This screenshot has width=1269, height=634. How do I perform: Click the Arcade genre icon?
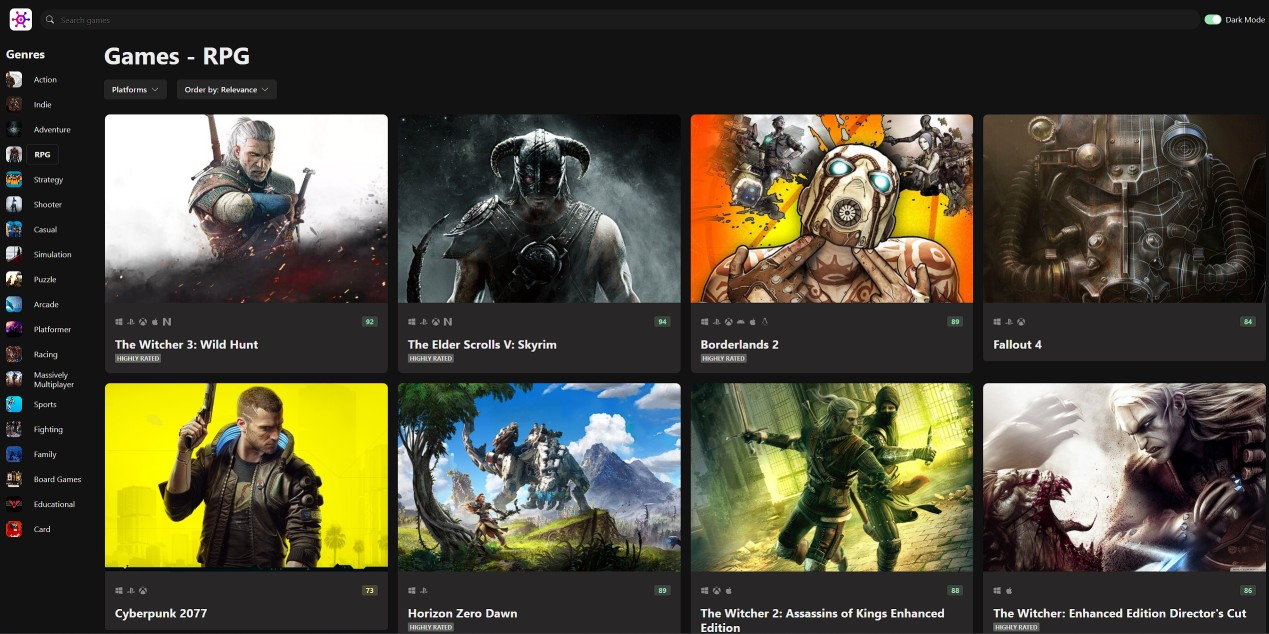(14, 304)
